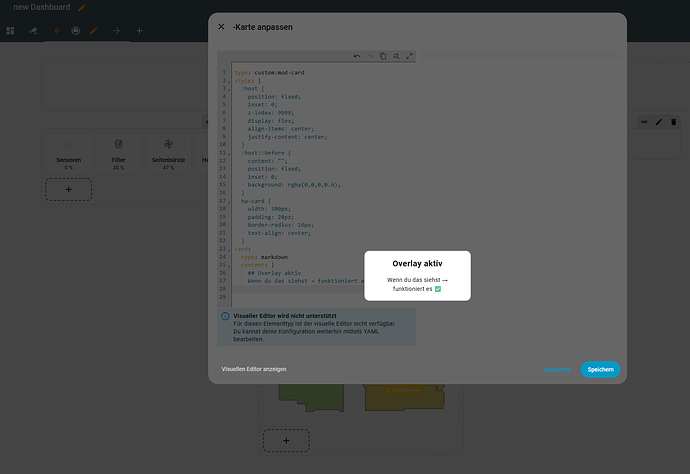Open the Seitenbürste tile showing 47 %
The height and width of the screenshot is (474, 690).
pos(168,154)
